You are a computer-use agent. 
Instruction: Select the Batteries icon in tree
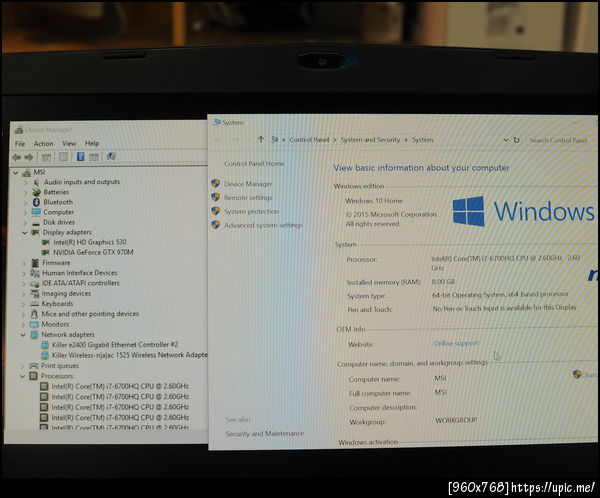coord(36,192)
